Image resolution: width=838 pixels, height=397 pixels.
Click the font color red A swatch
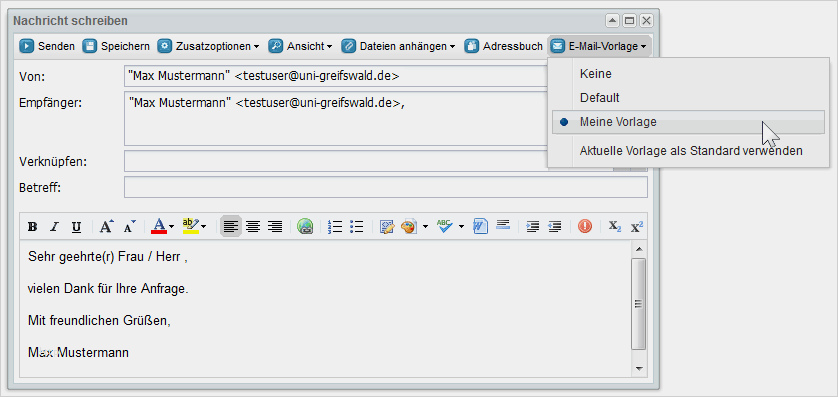tap(159, 227)
